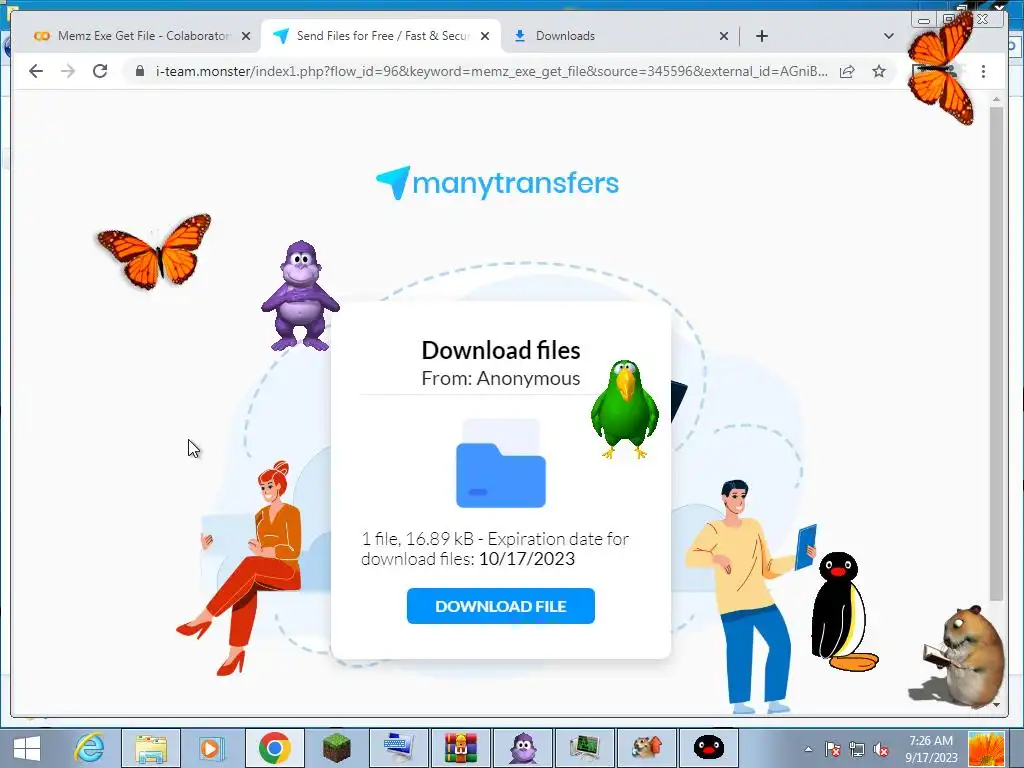Viewport: 1024px width, 768px height.
Task: Click the purple Bonzi gorilla on page
Action: pyautogui.click(x=300, y=296)
